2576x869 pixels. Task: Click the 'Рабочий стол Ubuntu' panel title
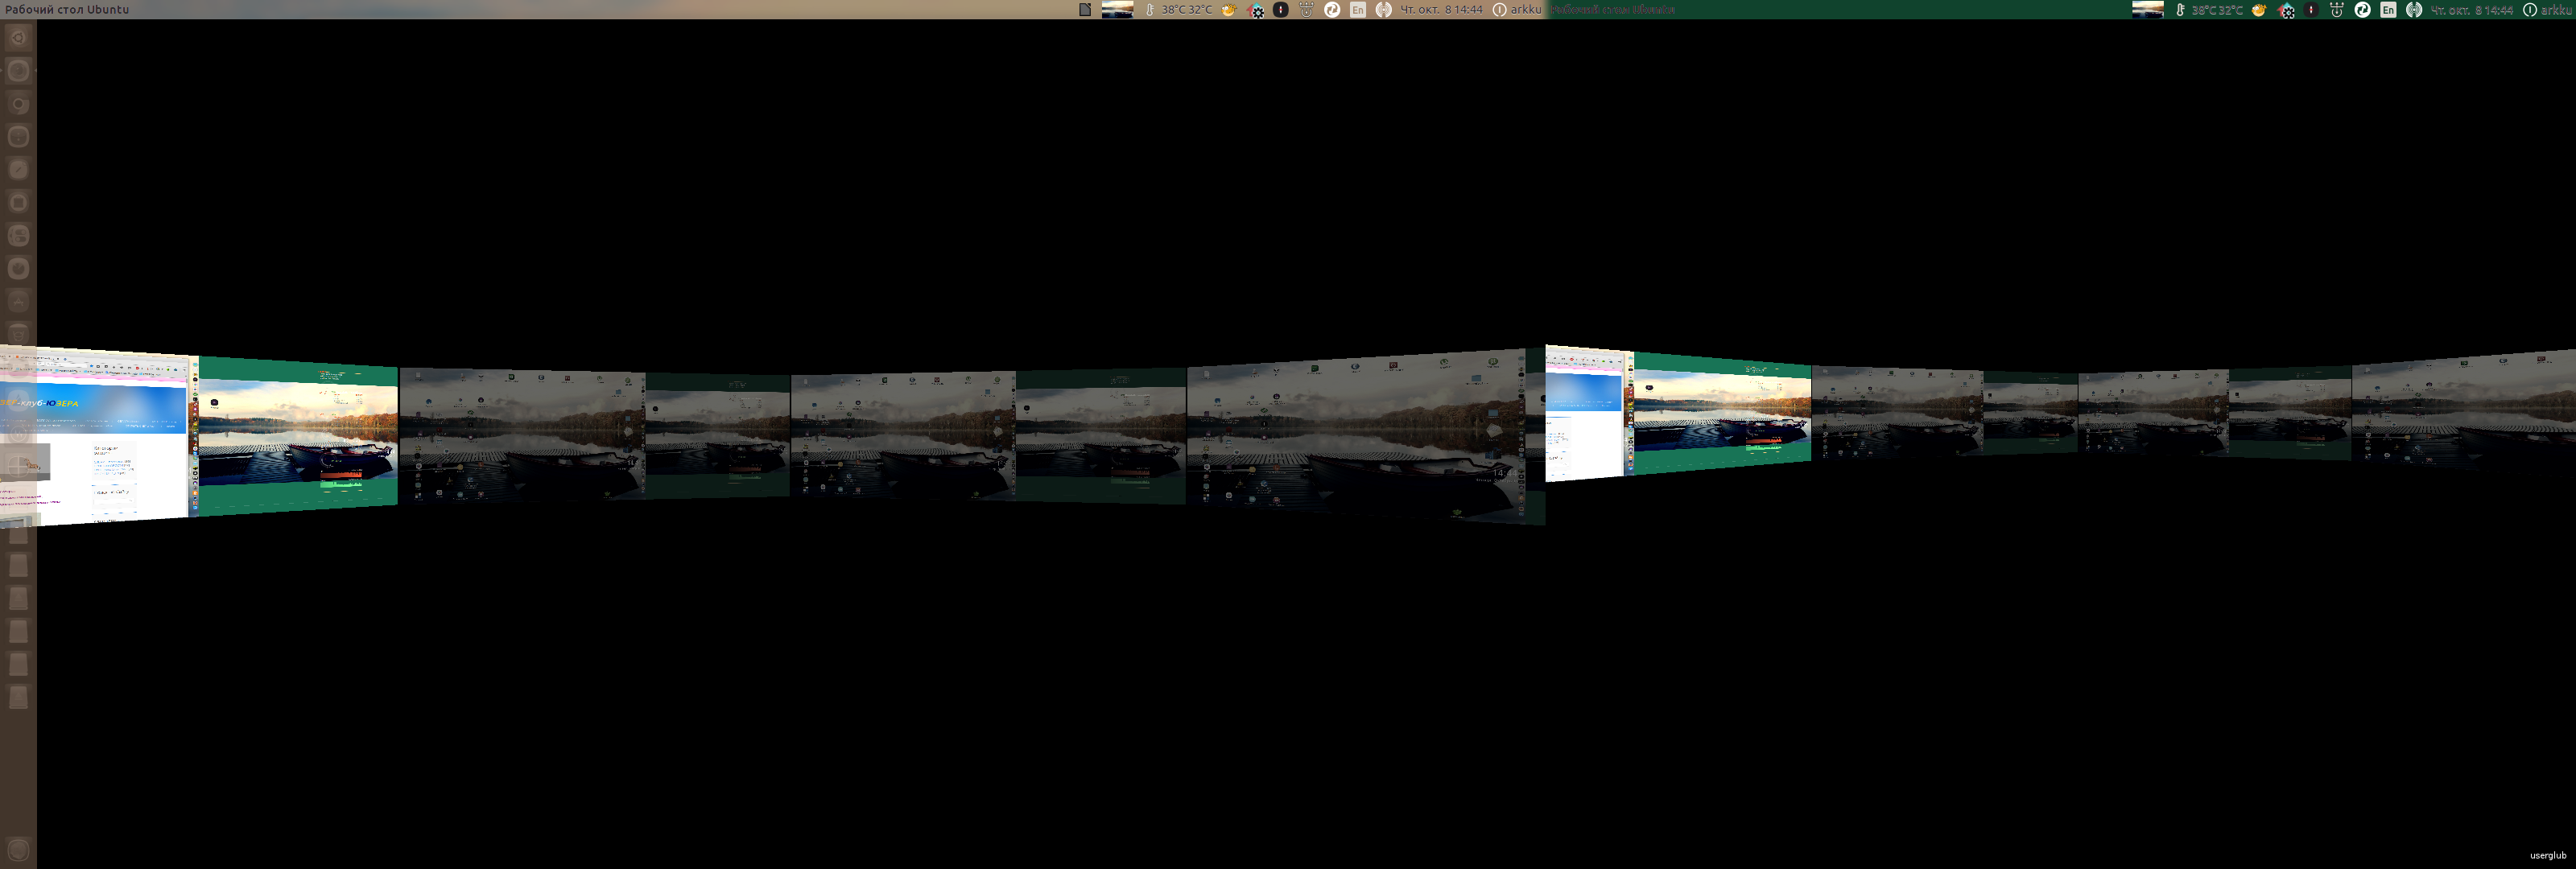click(x=67, y=10)
